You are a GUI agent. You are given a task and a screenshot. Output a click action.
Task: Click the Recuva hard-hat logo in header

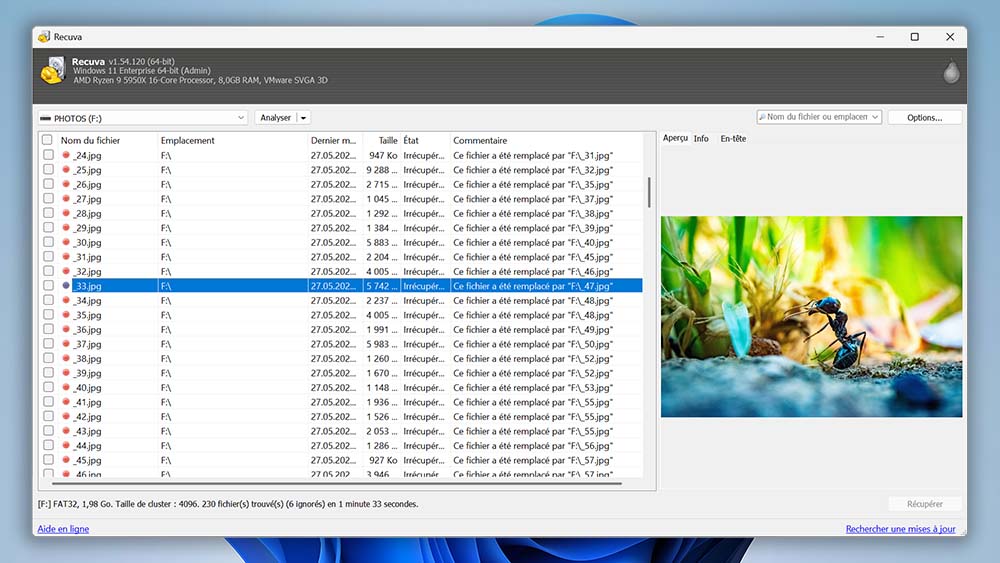pyautogui.click(x=53, y=71)
